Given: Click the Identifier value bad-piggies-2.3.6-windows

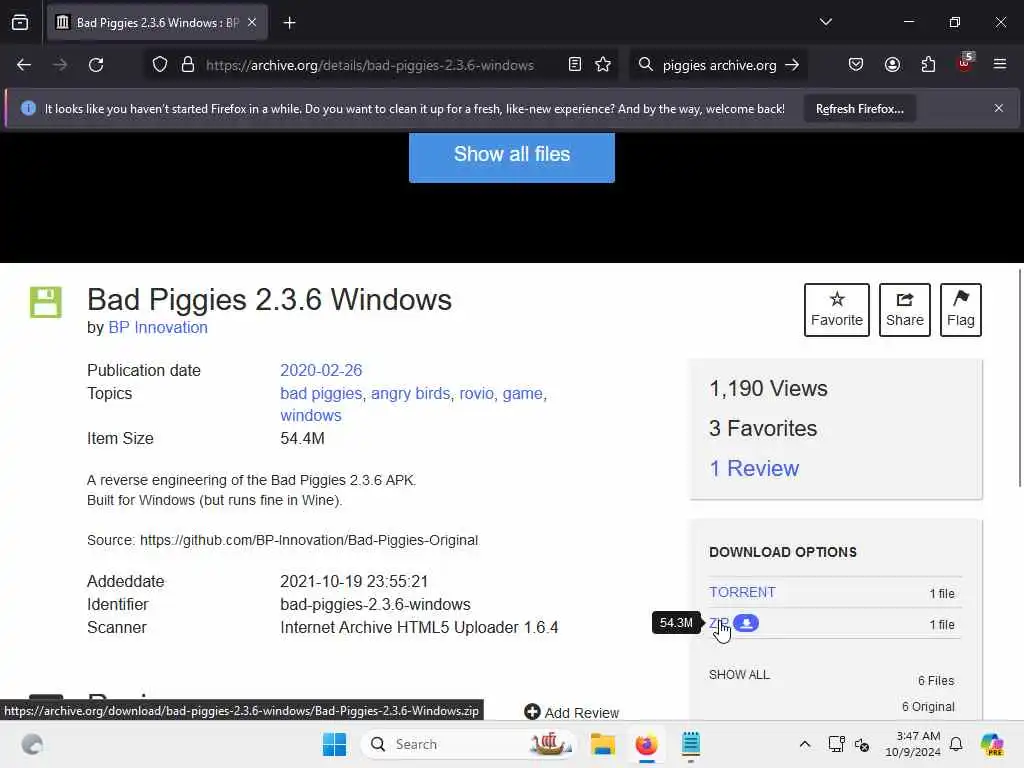Looking at the screenshot, I should (376, 604).
